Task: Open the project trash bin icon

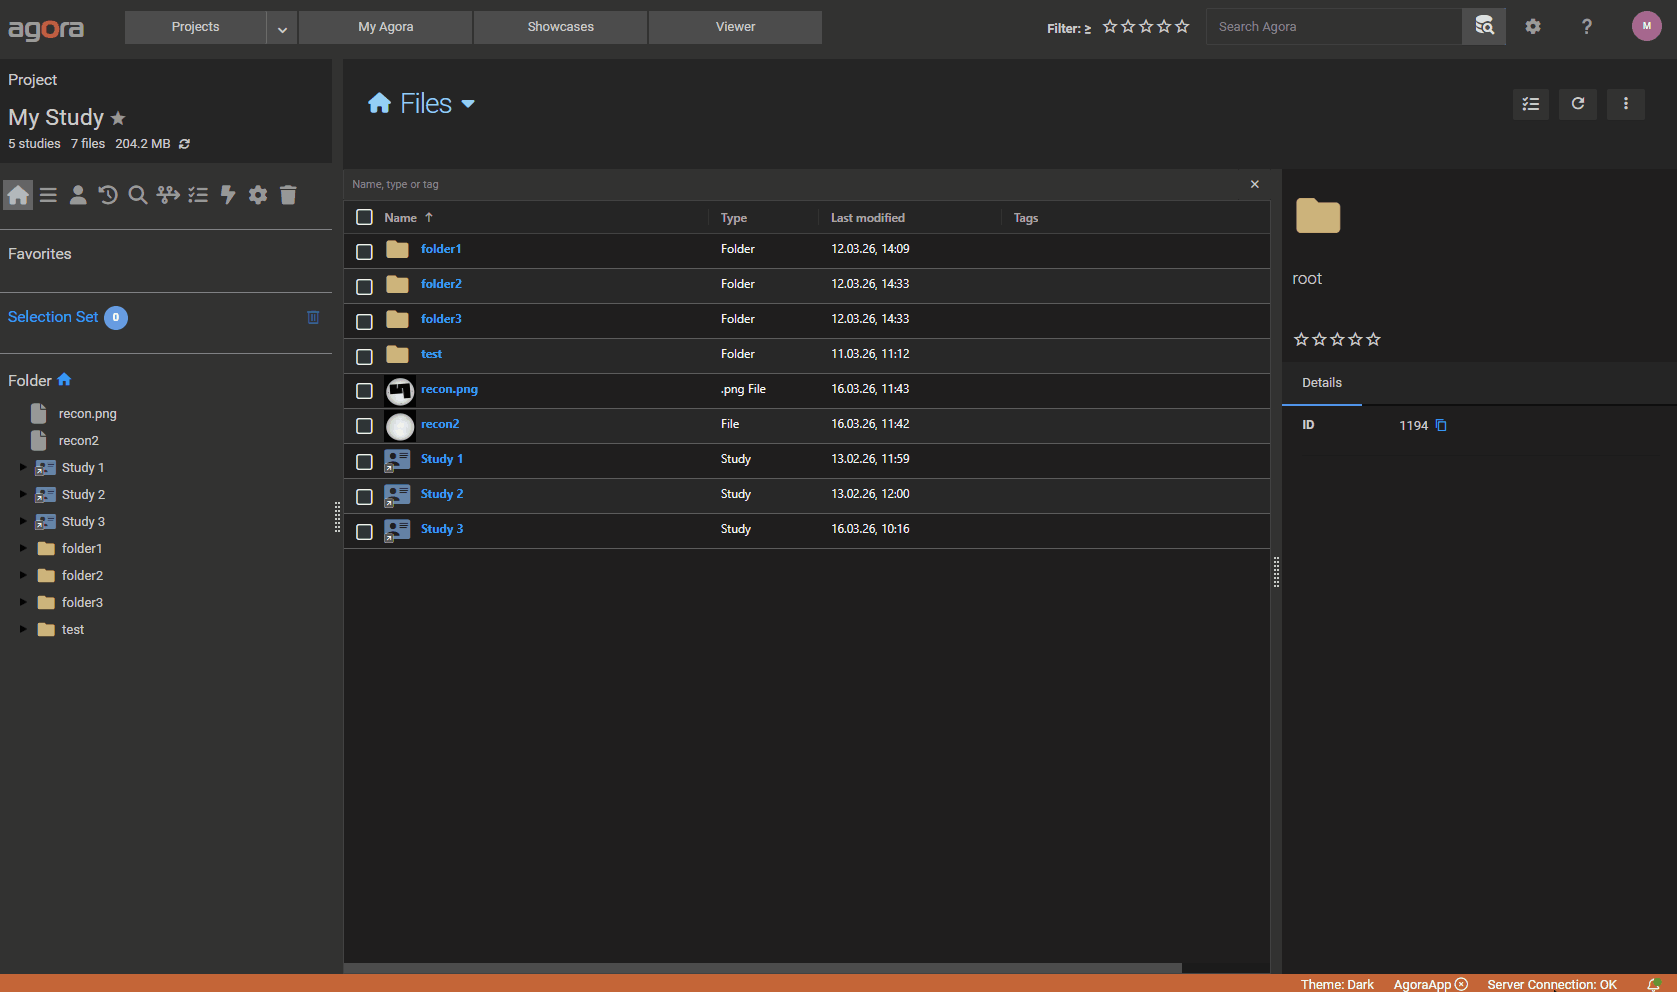Action: point(288,195)
